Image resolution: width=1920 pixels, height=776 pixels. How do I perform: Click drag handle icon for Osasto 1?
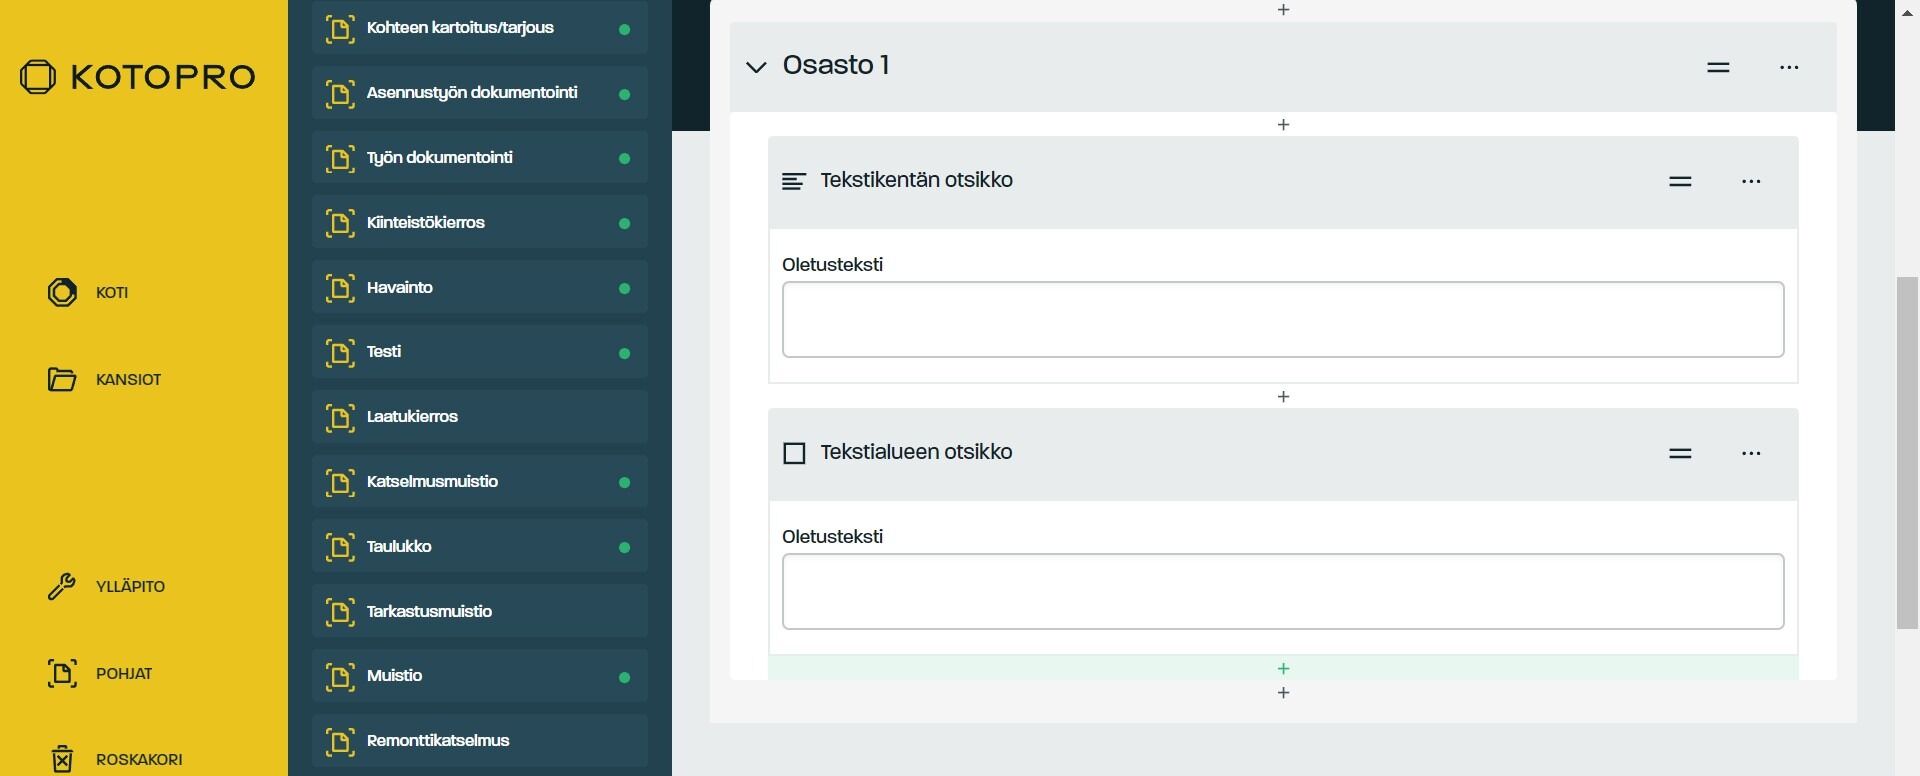tap(1718, 67)
